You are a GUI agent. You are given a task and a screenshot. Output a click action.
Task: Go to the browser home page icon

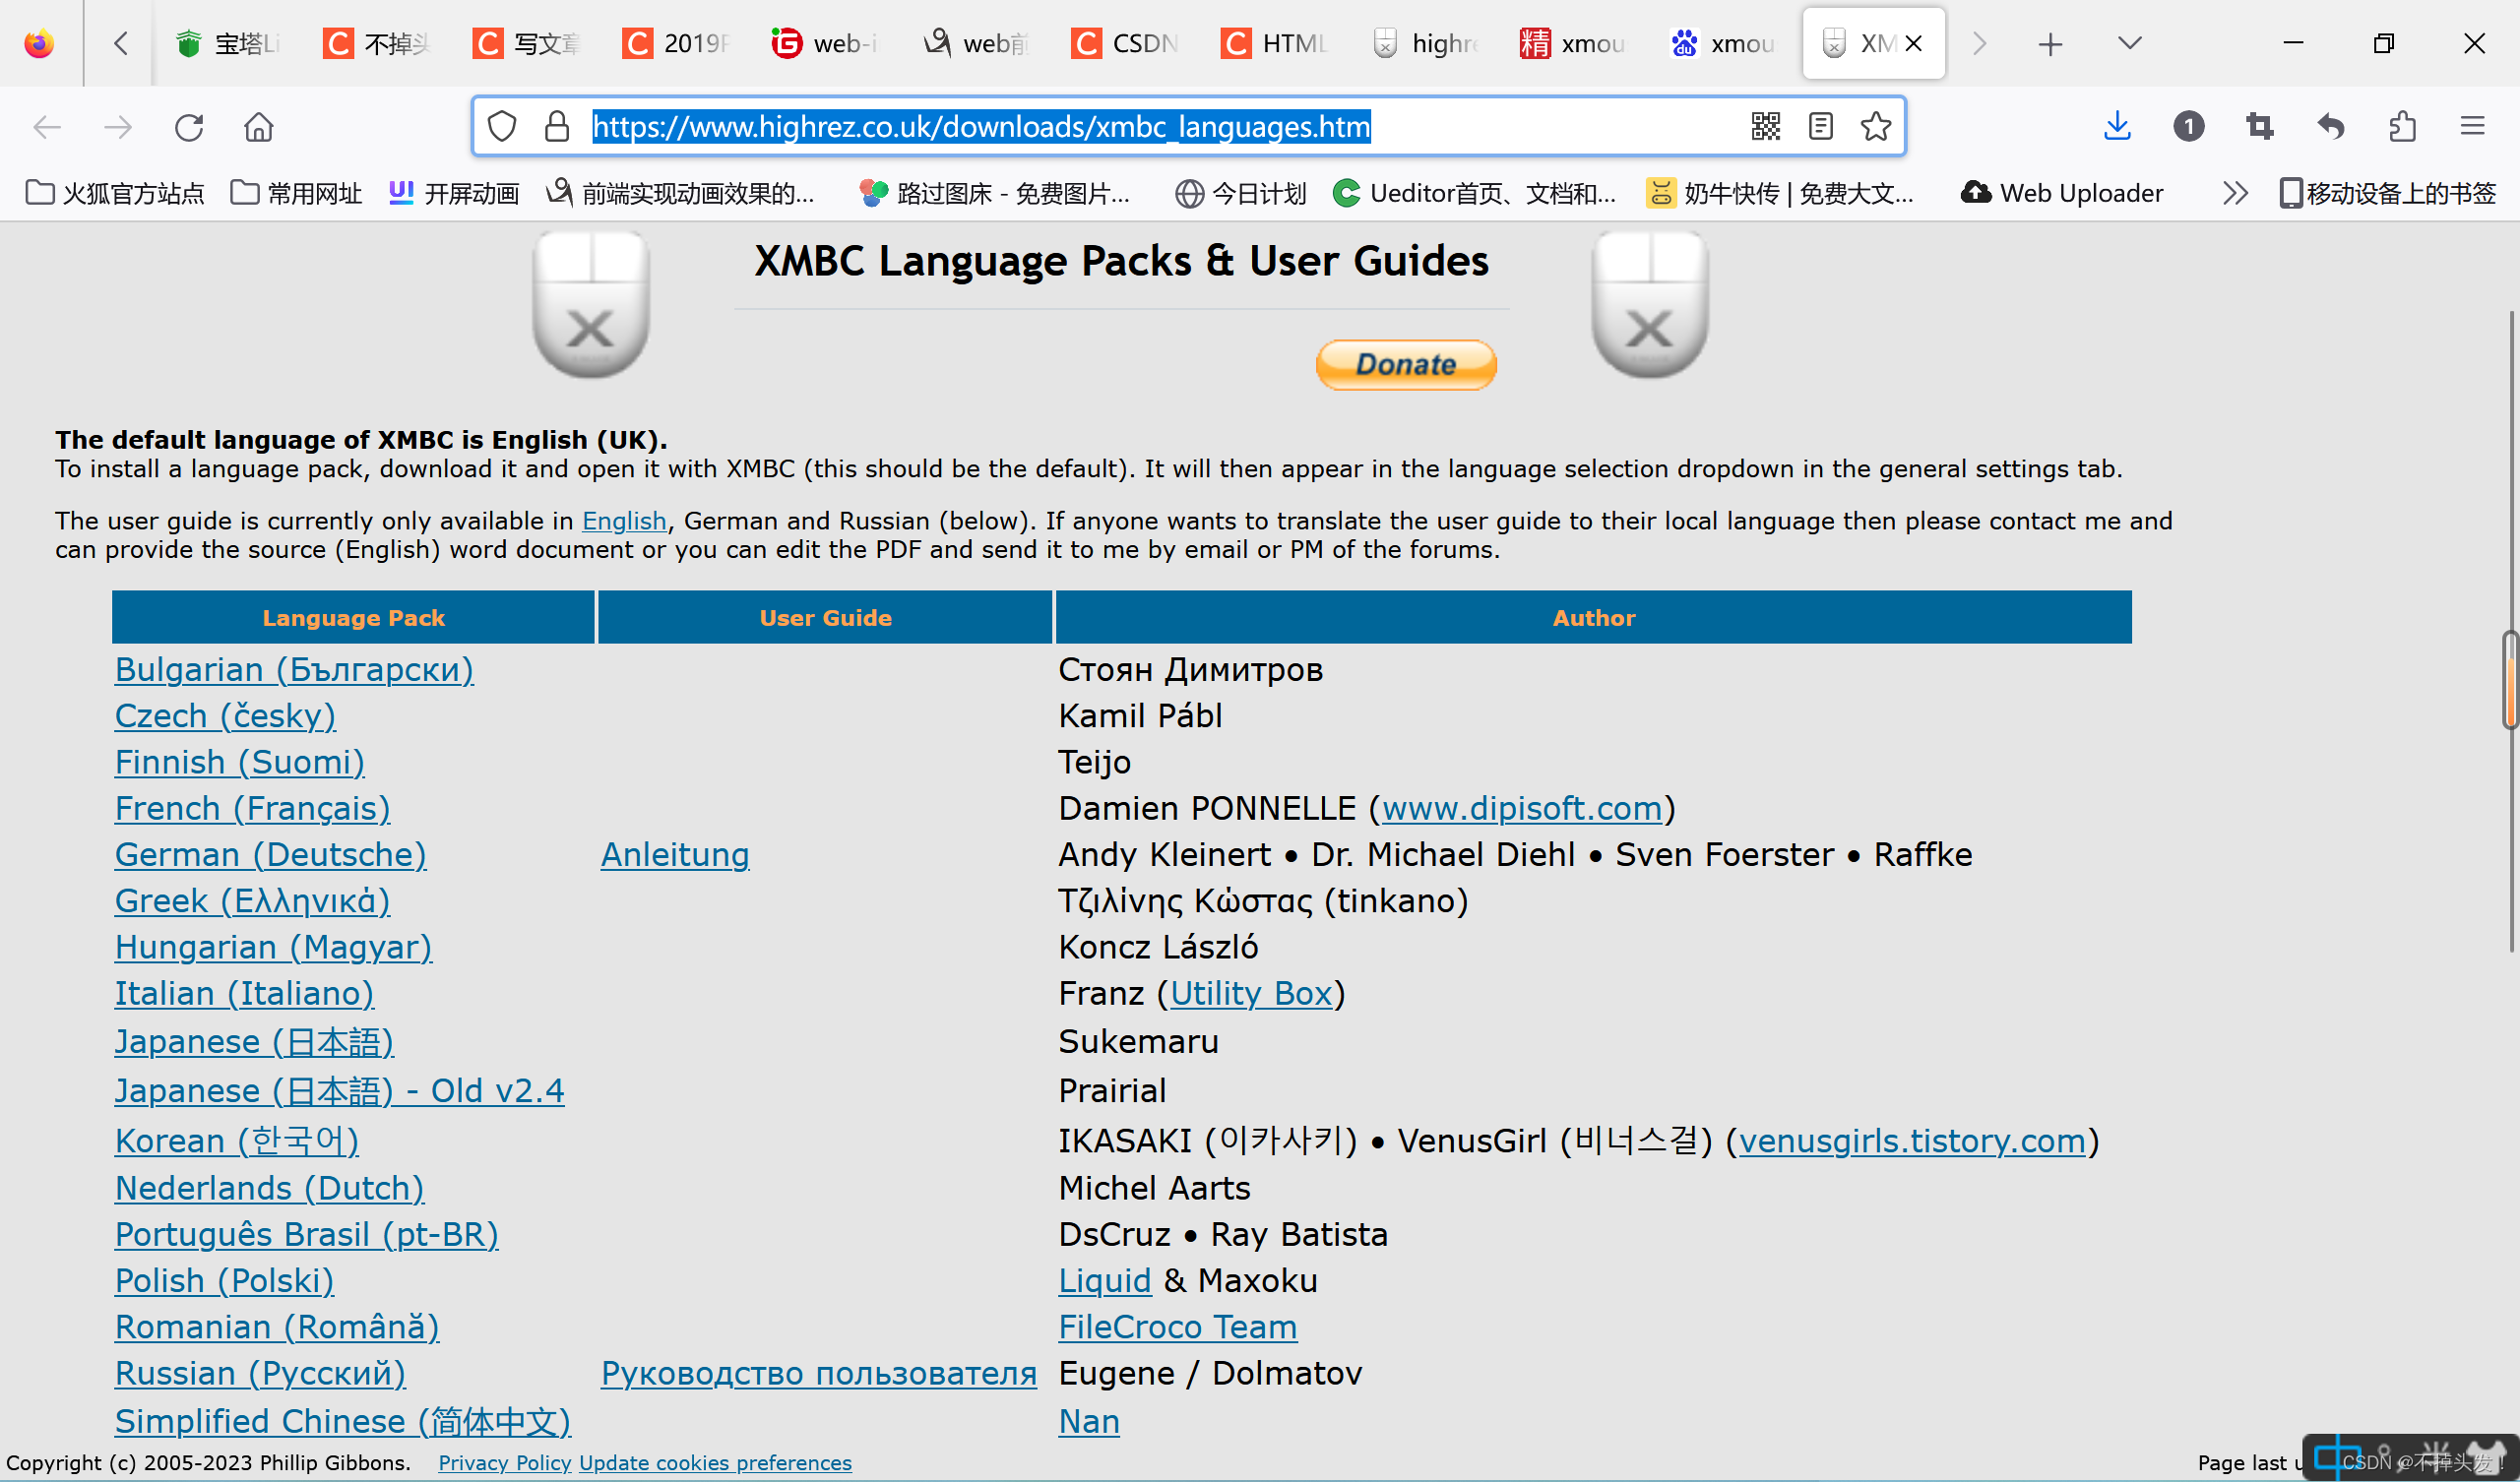coord(258,127)
